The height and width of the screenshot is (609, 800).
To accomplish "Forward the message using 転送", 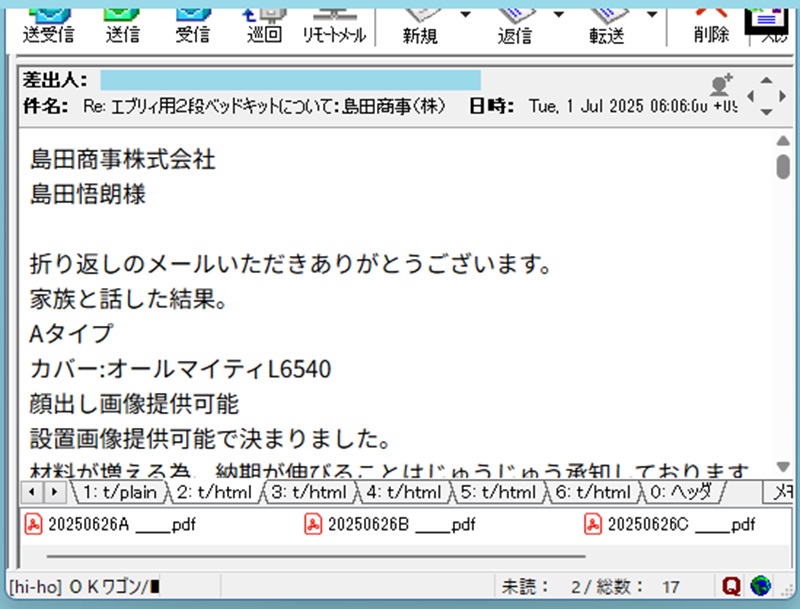I will [x=607, y=23].
